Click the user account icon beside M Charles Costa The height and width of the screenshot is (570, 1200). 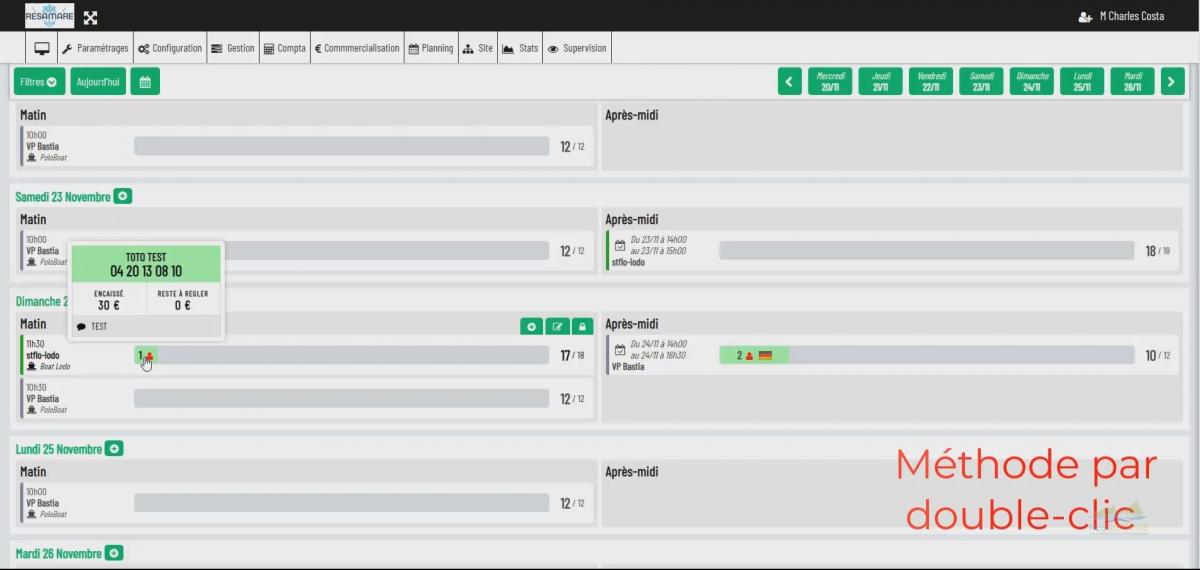pos(1085,17)
